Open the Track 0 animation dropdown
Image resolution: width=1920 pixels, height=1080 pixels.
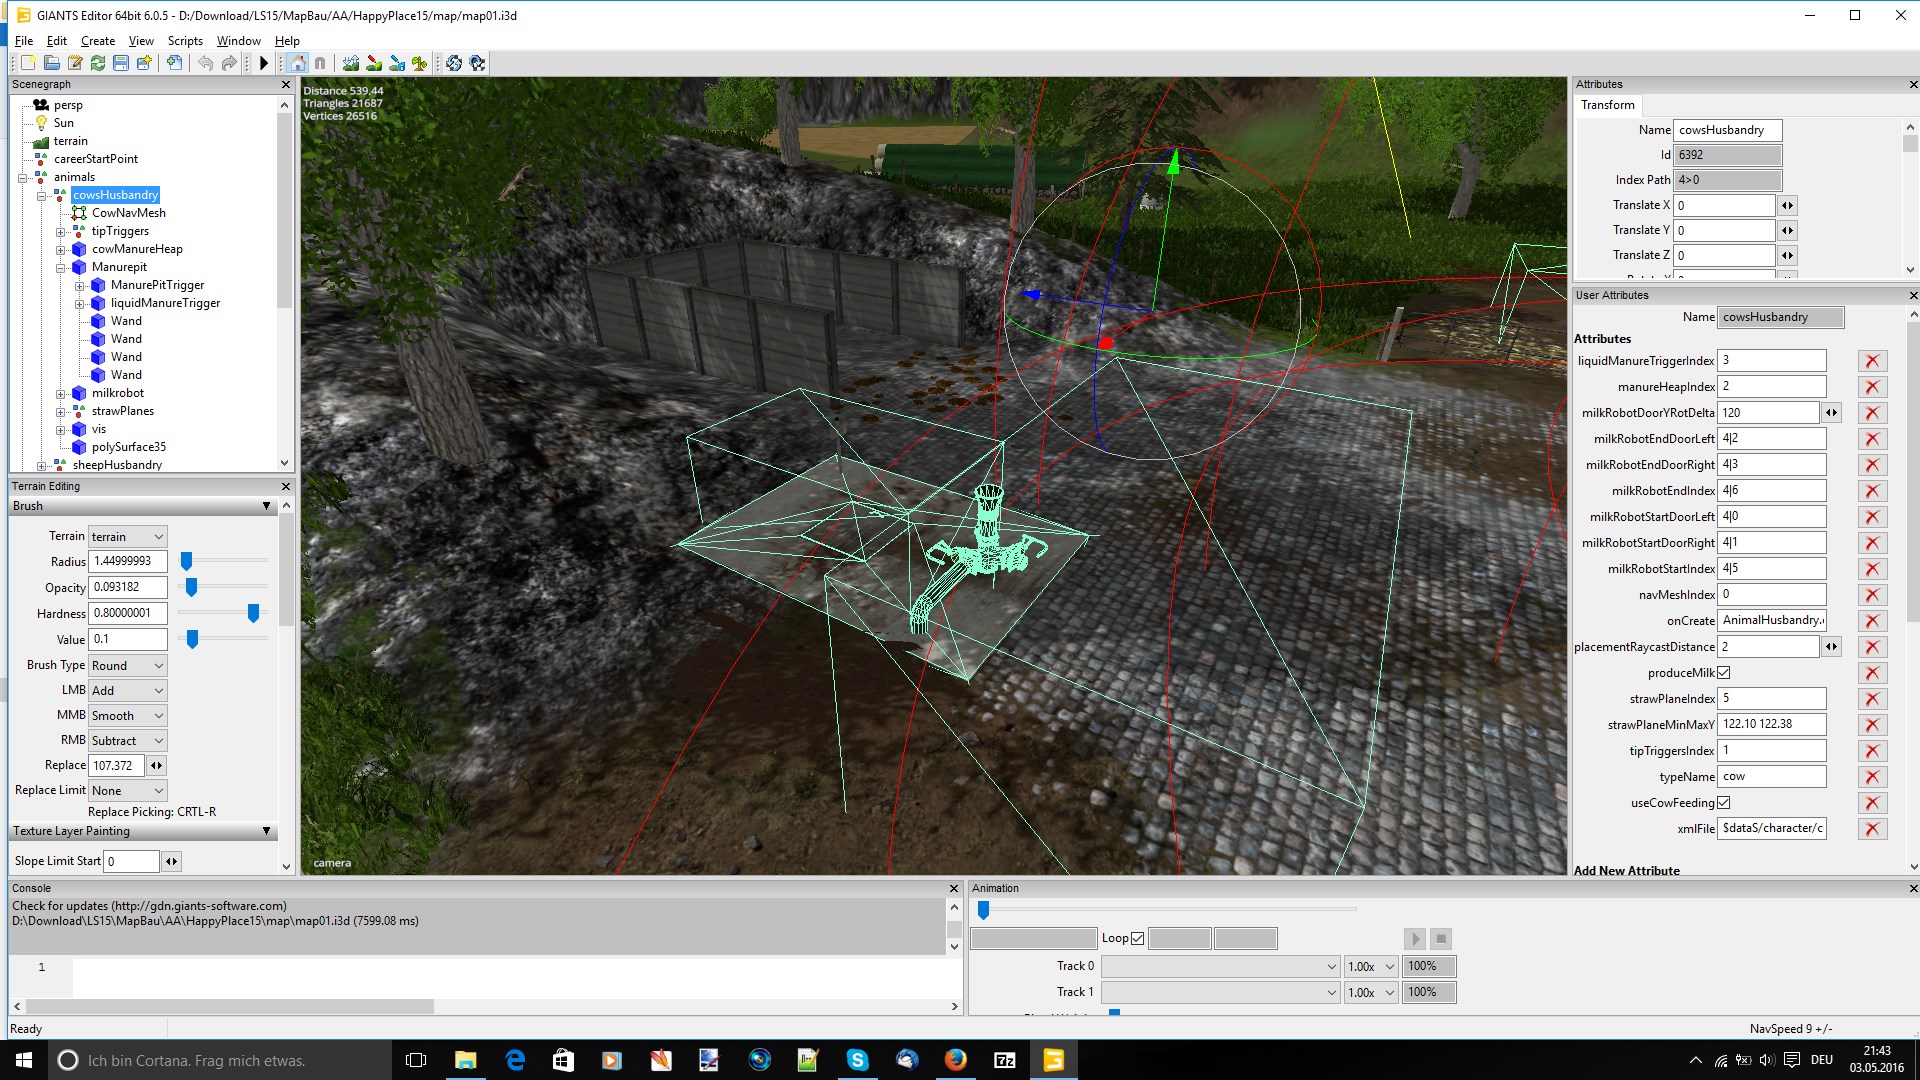(1220, 967)
